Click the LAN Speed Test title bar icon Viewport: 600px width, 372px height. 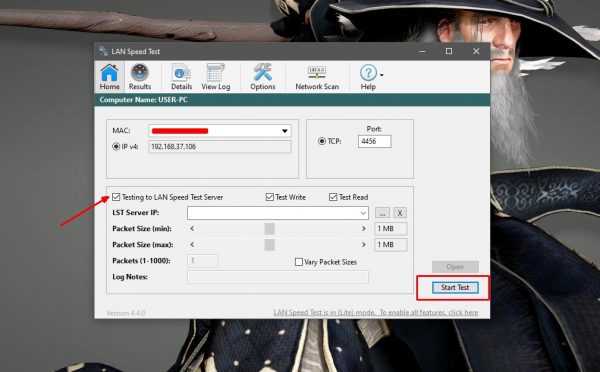[103, 51]
